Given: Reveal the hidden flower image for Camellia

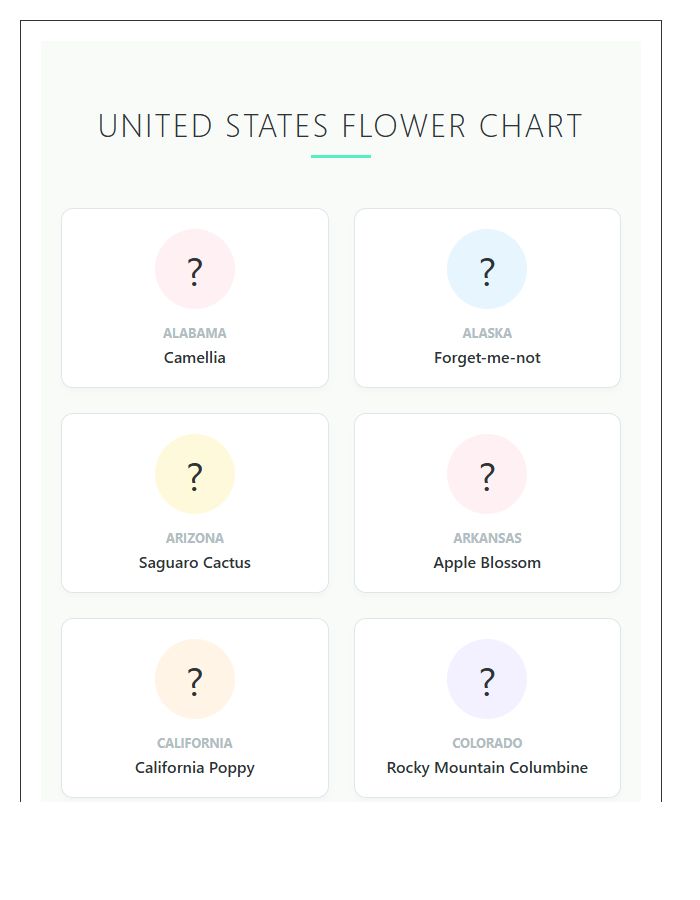Looking at the screenshot, I should tap(194, 269).
